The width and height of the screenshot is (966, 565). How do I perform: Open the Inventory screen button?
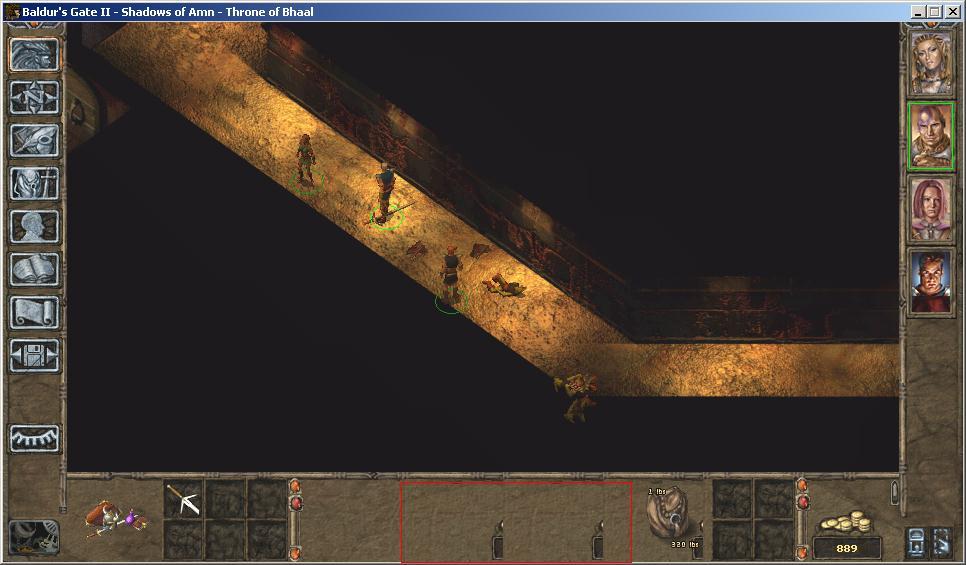(x=34, y=184)
